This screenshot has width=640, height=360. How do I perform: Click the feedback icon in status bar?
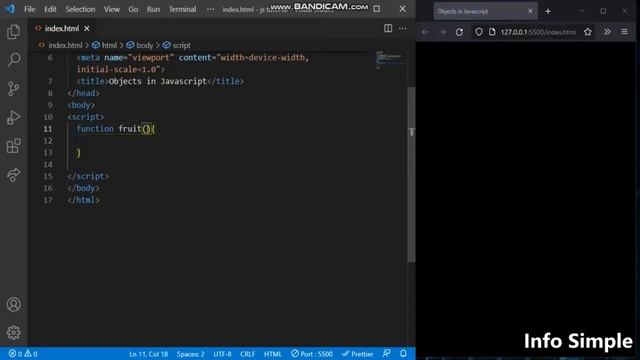[x=387, y=353]
